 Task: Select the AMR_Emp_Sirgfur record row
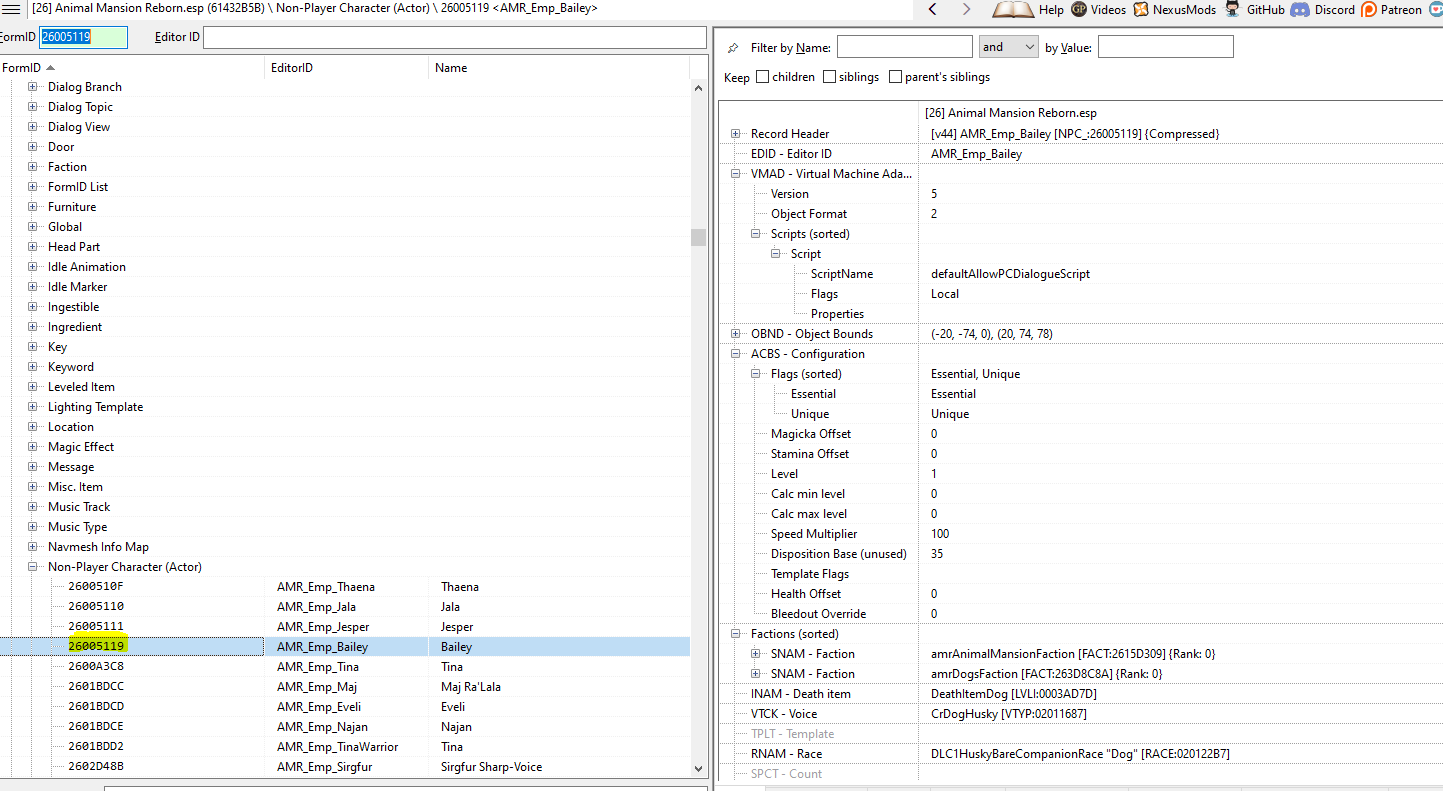click(345, 767)
